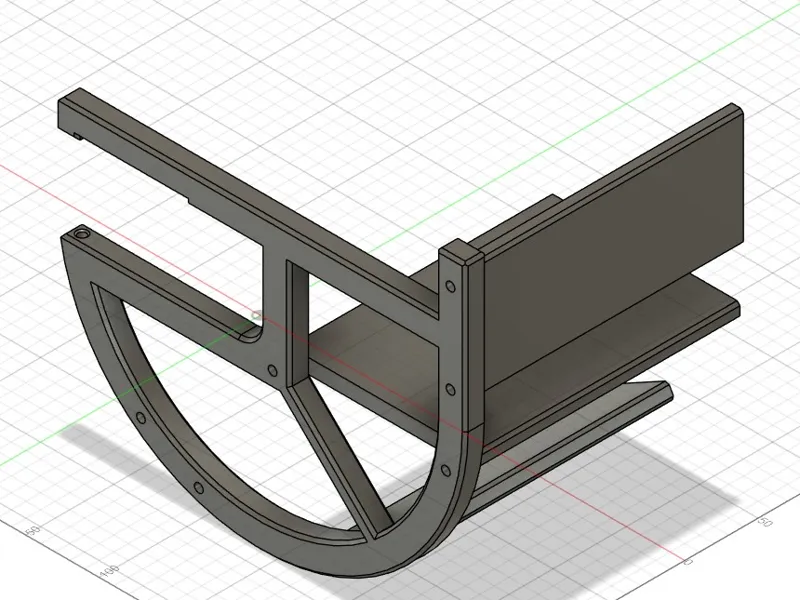Select the square cap atop the corner post
800x600 pixels.
click(461, 254)
